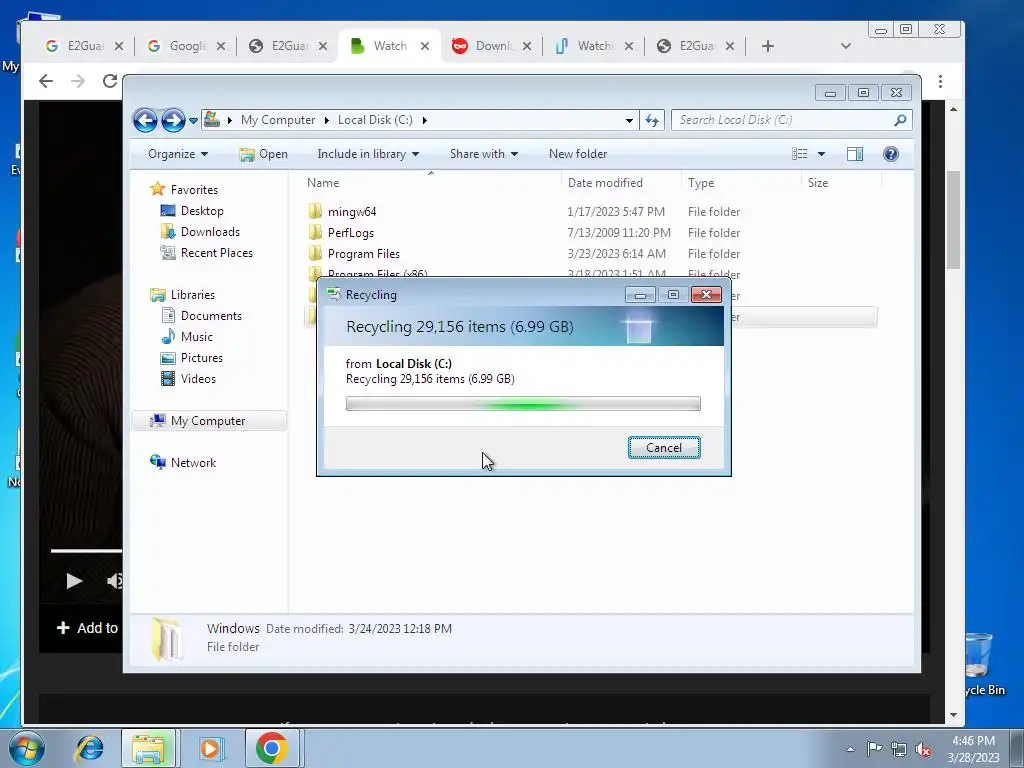Select Local Disk (C:) in the breadcrumb

[x=375, y=120]
